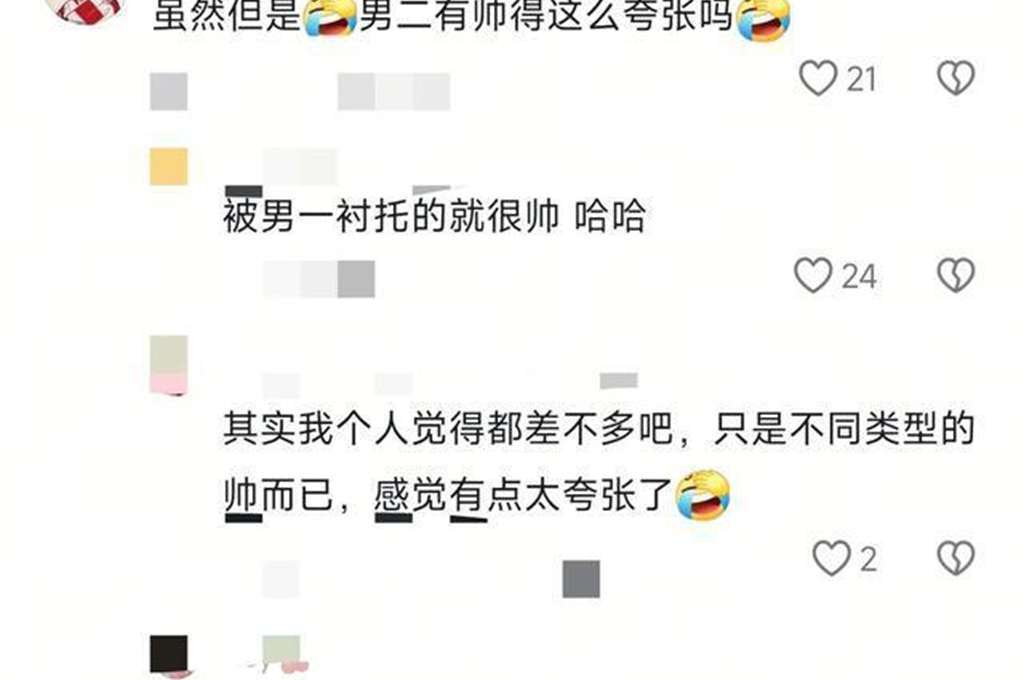This screenshot has width=1024, height=680.
Task: Select the comment starting '其实我个人觉得都差不多吧'
Action: click(599, 464)
